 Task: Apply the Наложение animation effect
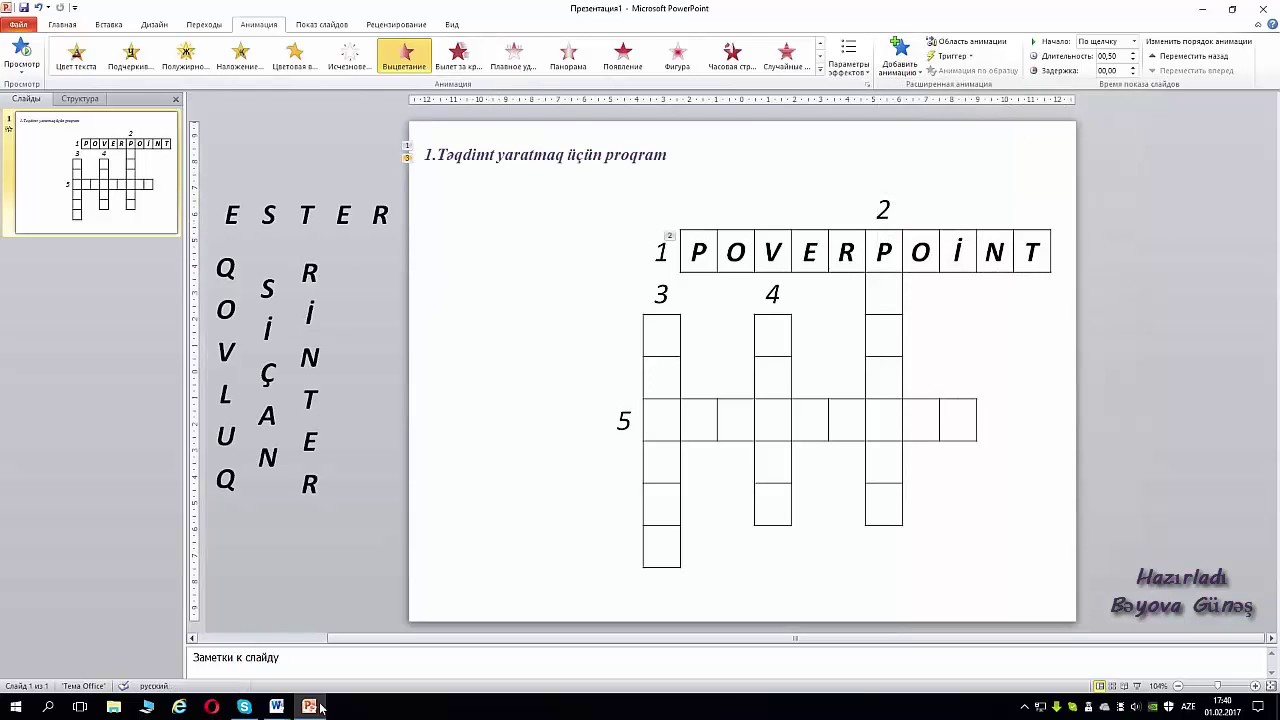[240, 56]
